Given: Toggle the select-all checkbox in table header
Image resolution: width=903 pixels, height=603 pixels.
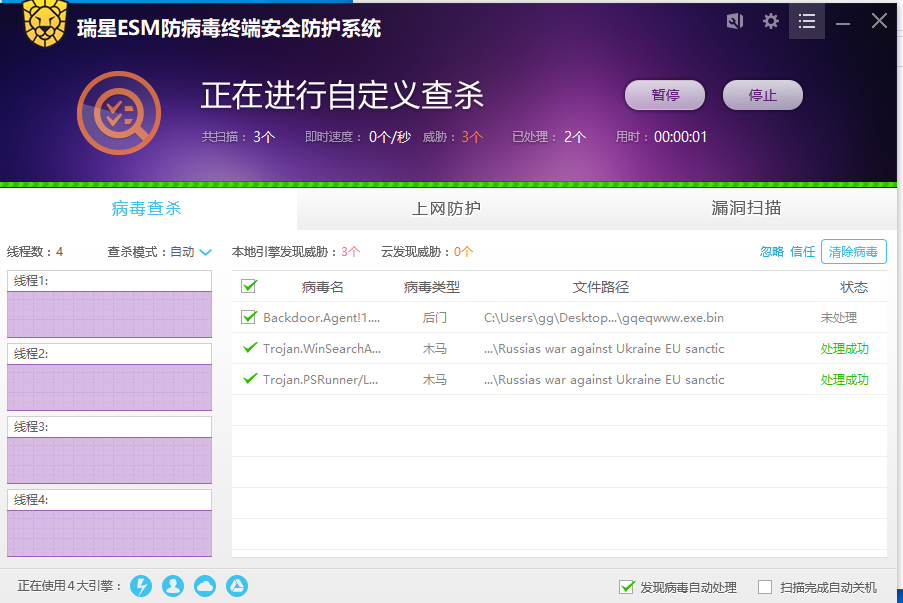Looking at the screenshot, I should tap(249, 286).
